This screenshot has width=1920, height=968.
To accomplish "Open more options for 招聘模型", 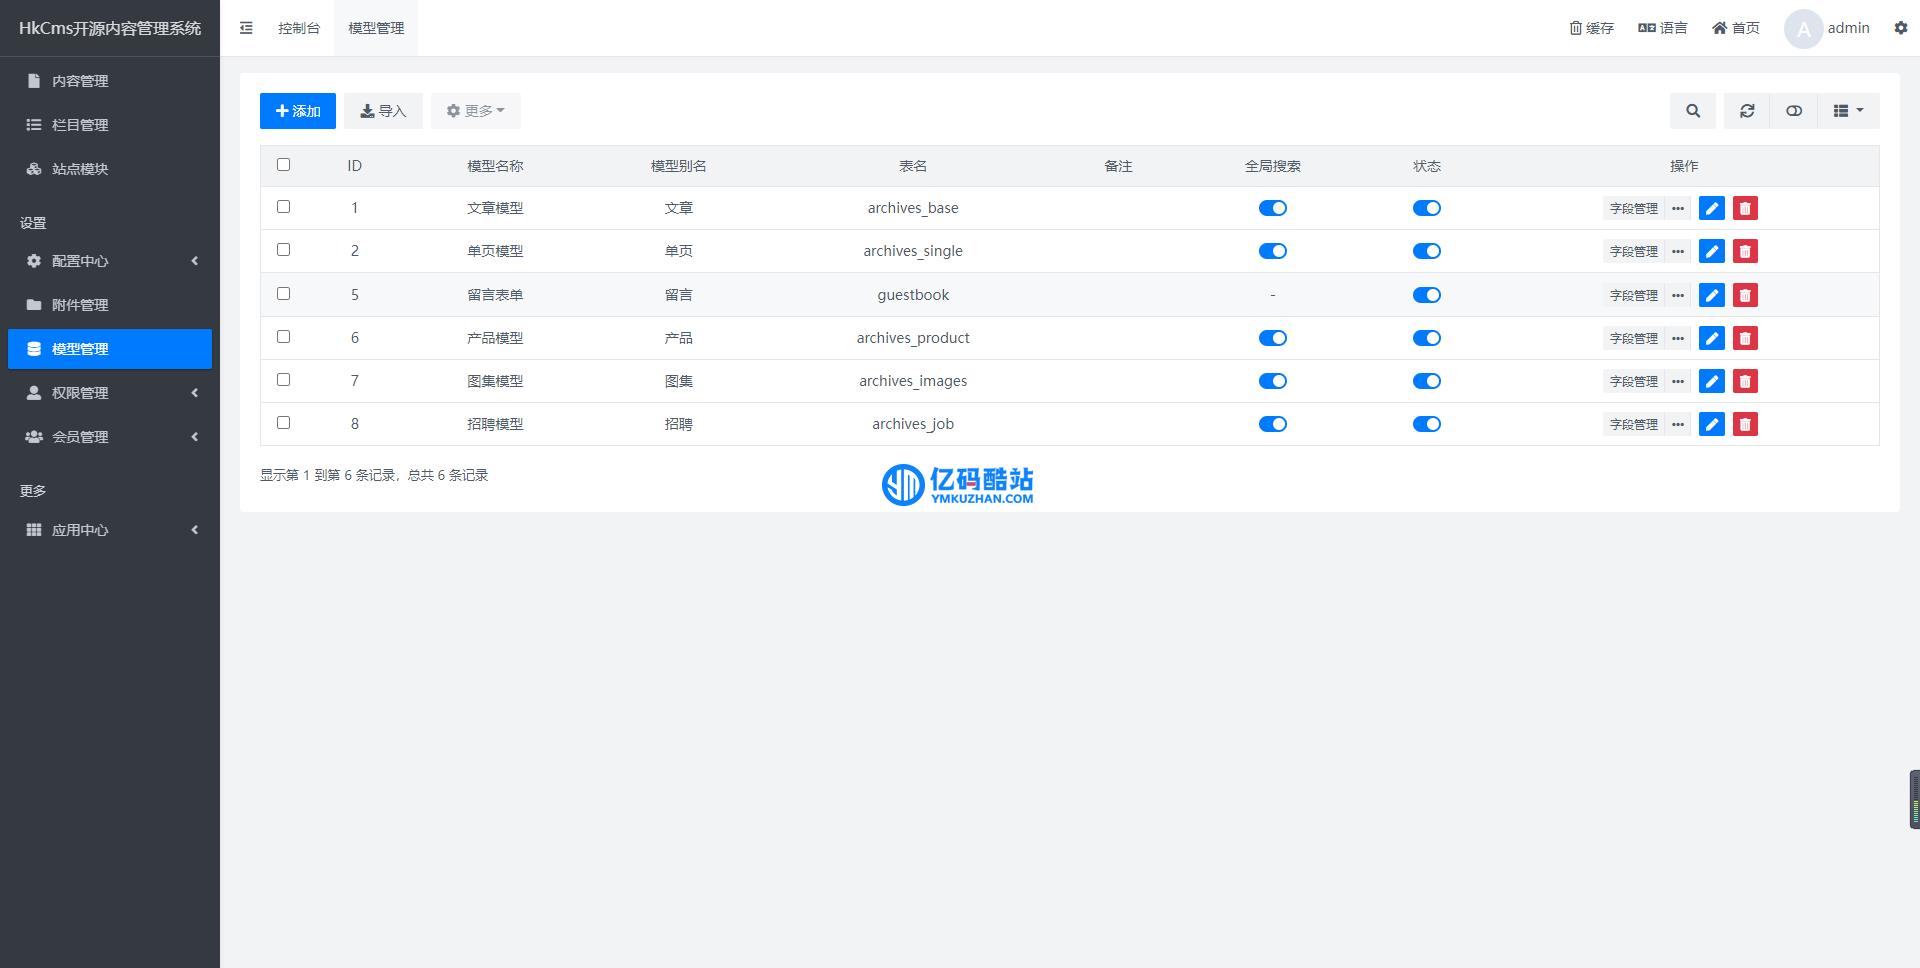I will (x=1678, y=424).
